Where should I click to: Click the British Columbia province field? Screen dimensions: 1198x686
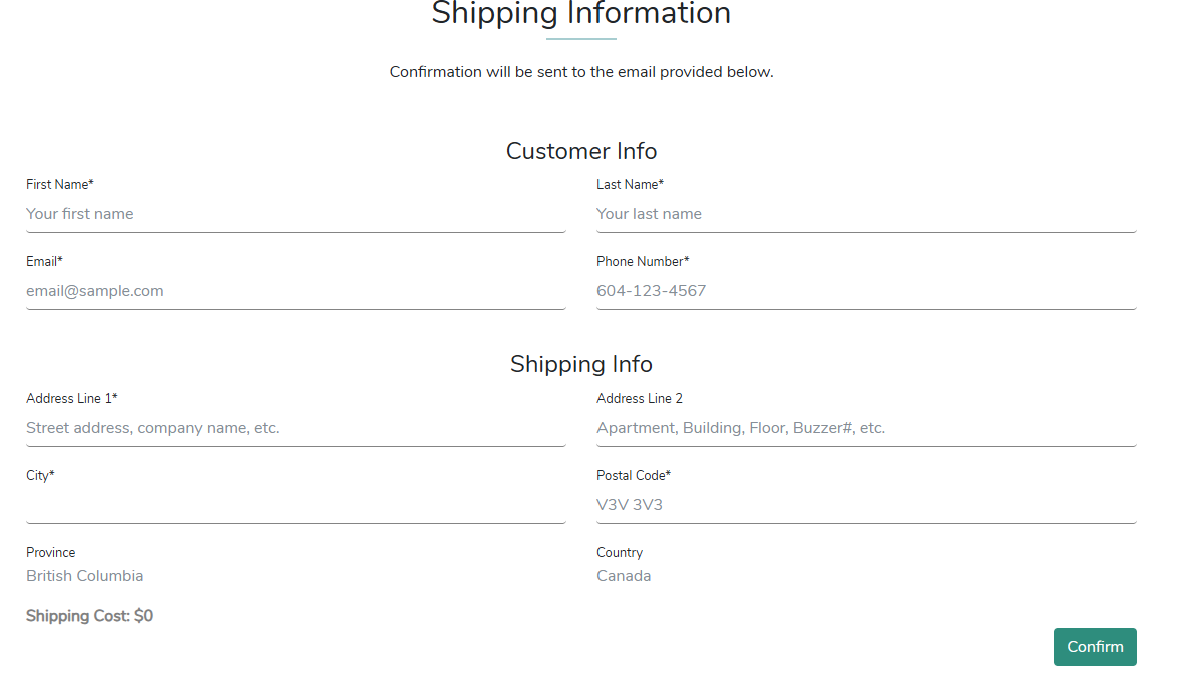point(85,576)
